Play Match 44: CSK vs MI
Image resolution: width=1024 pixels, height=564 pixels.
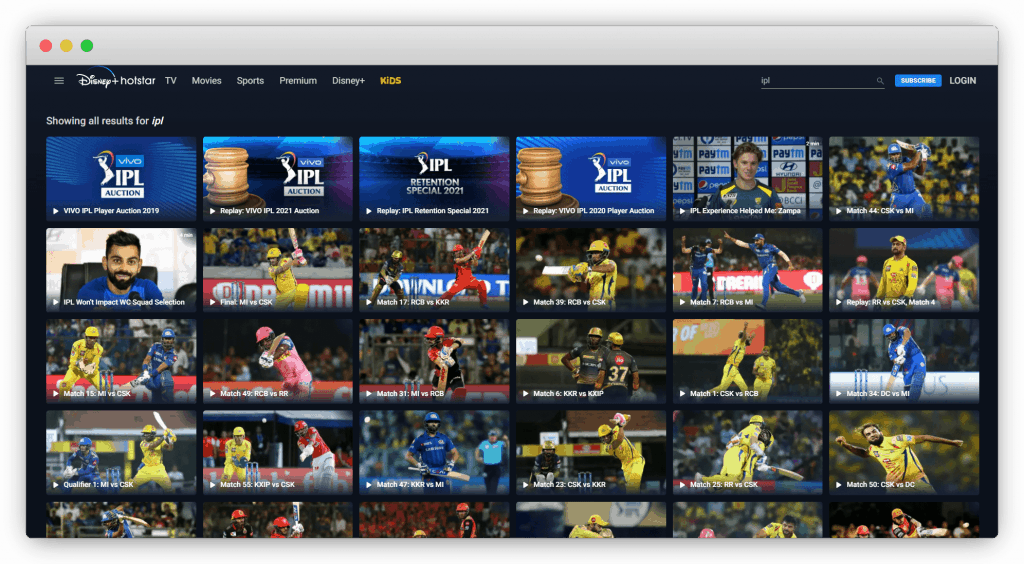(904, 178)
